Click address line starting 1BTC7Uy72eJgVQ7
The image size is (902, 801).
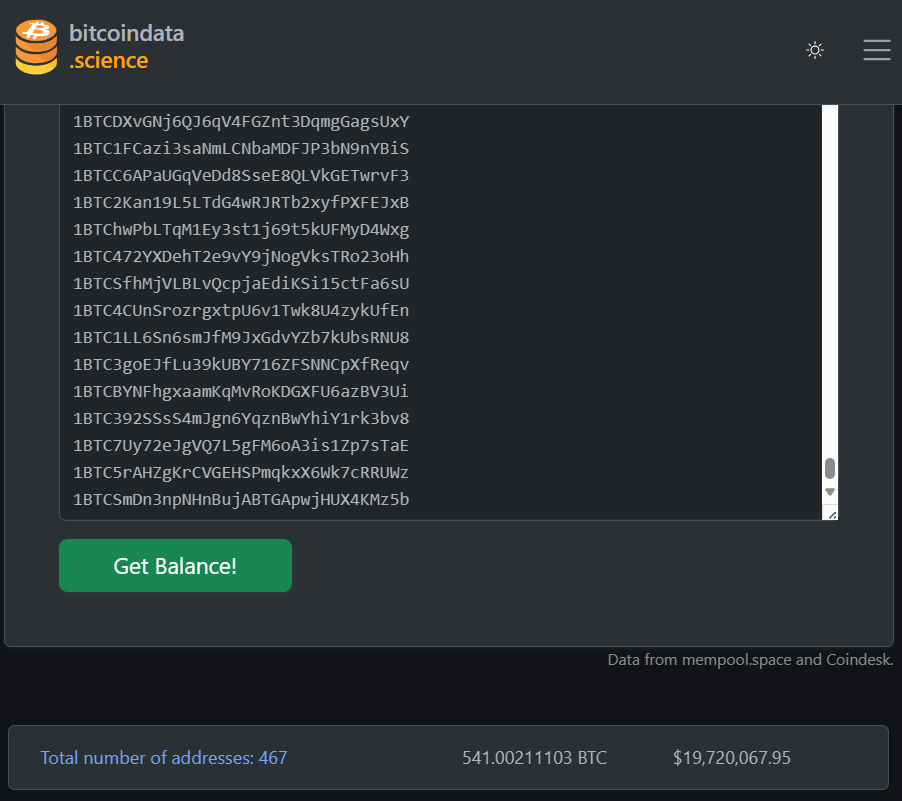241,445
